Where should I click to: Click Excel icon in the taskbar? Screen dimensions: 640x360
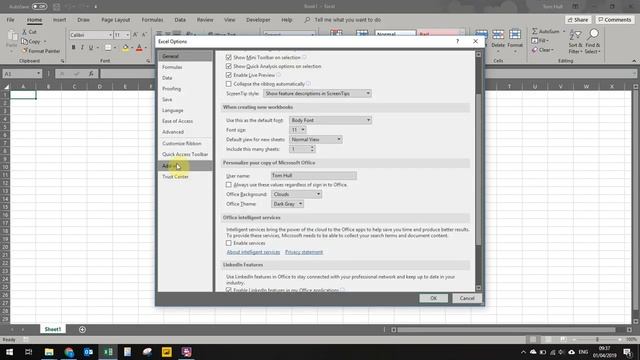point(108,352)
